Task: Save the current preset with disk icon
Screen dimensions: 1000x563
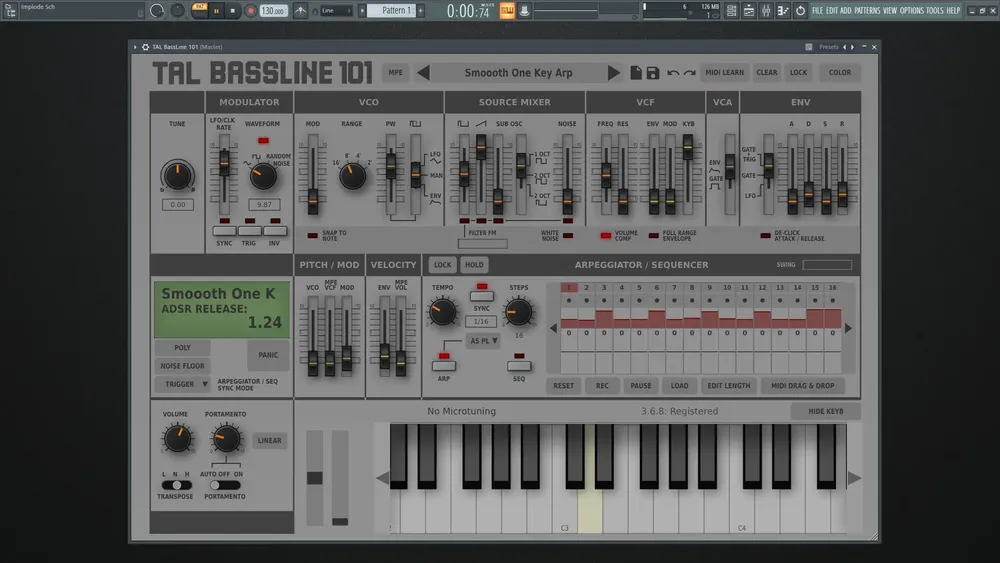Action: (x=652, y=73)
